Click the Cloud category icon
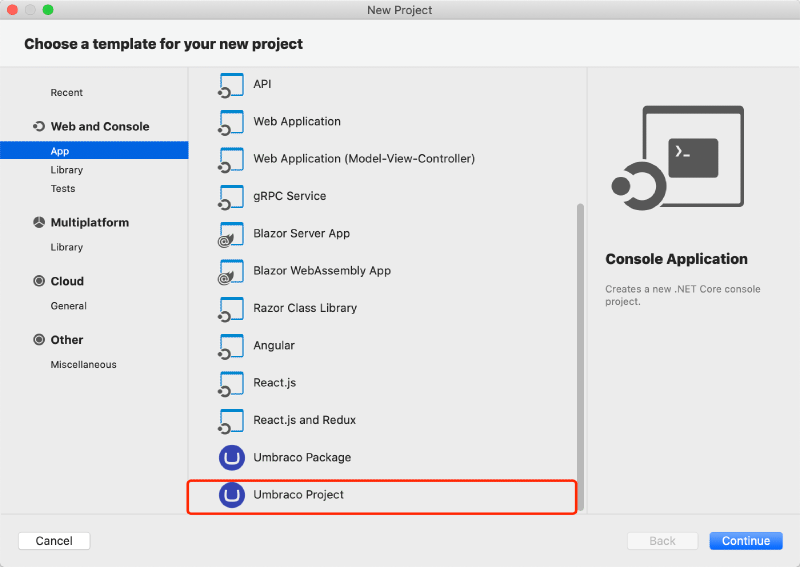The height and width of the screenshot is (567, 800). coord(39,281)
